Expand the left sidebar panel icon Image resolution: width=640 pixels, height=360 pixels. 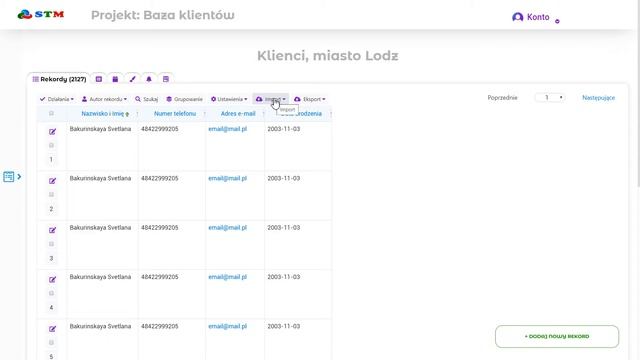pos(12,177)
